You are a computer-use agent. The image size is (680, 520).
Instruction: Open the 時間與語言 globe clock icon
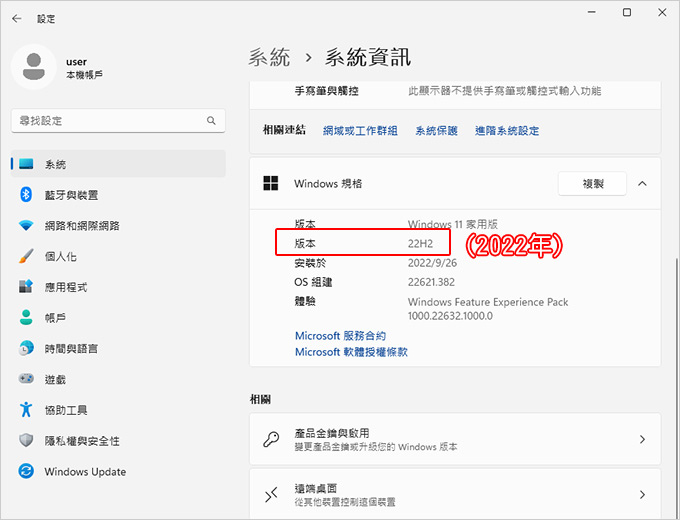click(26, 348)
